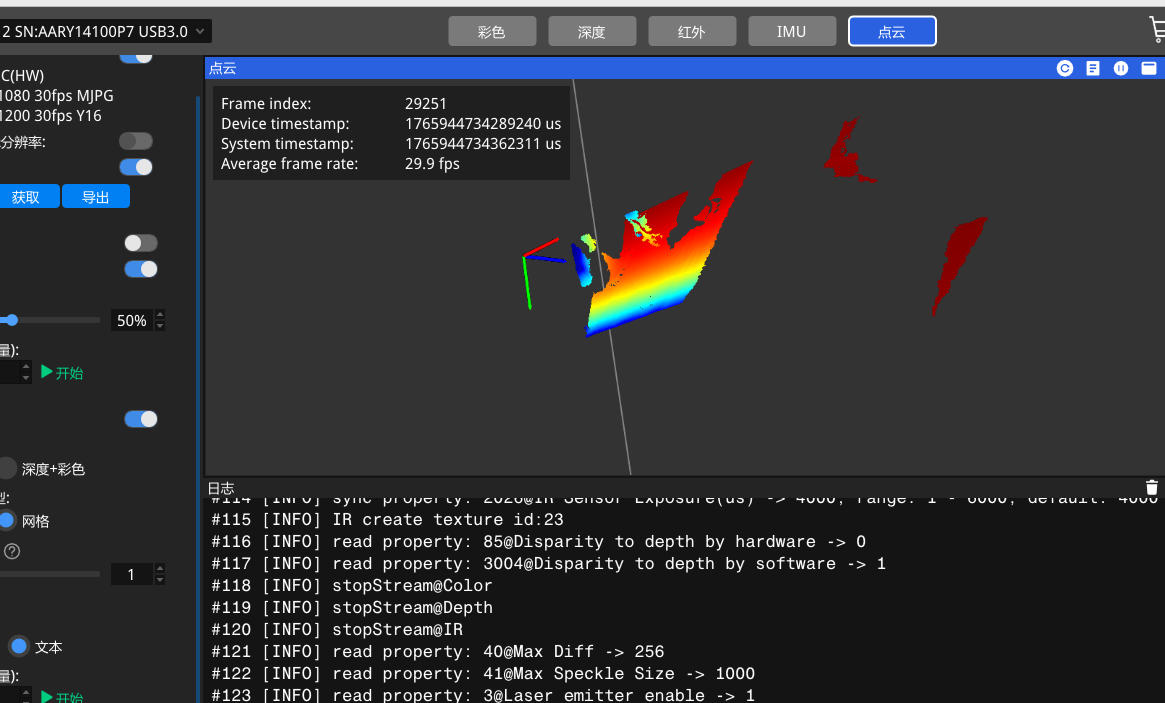Click the 50% value field

pos(132,320)
